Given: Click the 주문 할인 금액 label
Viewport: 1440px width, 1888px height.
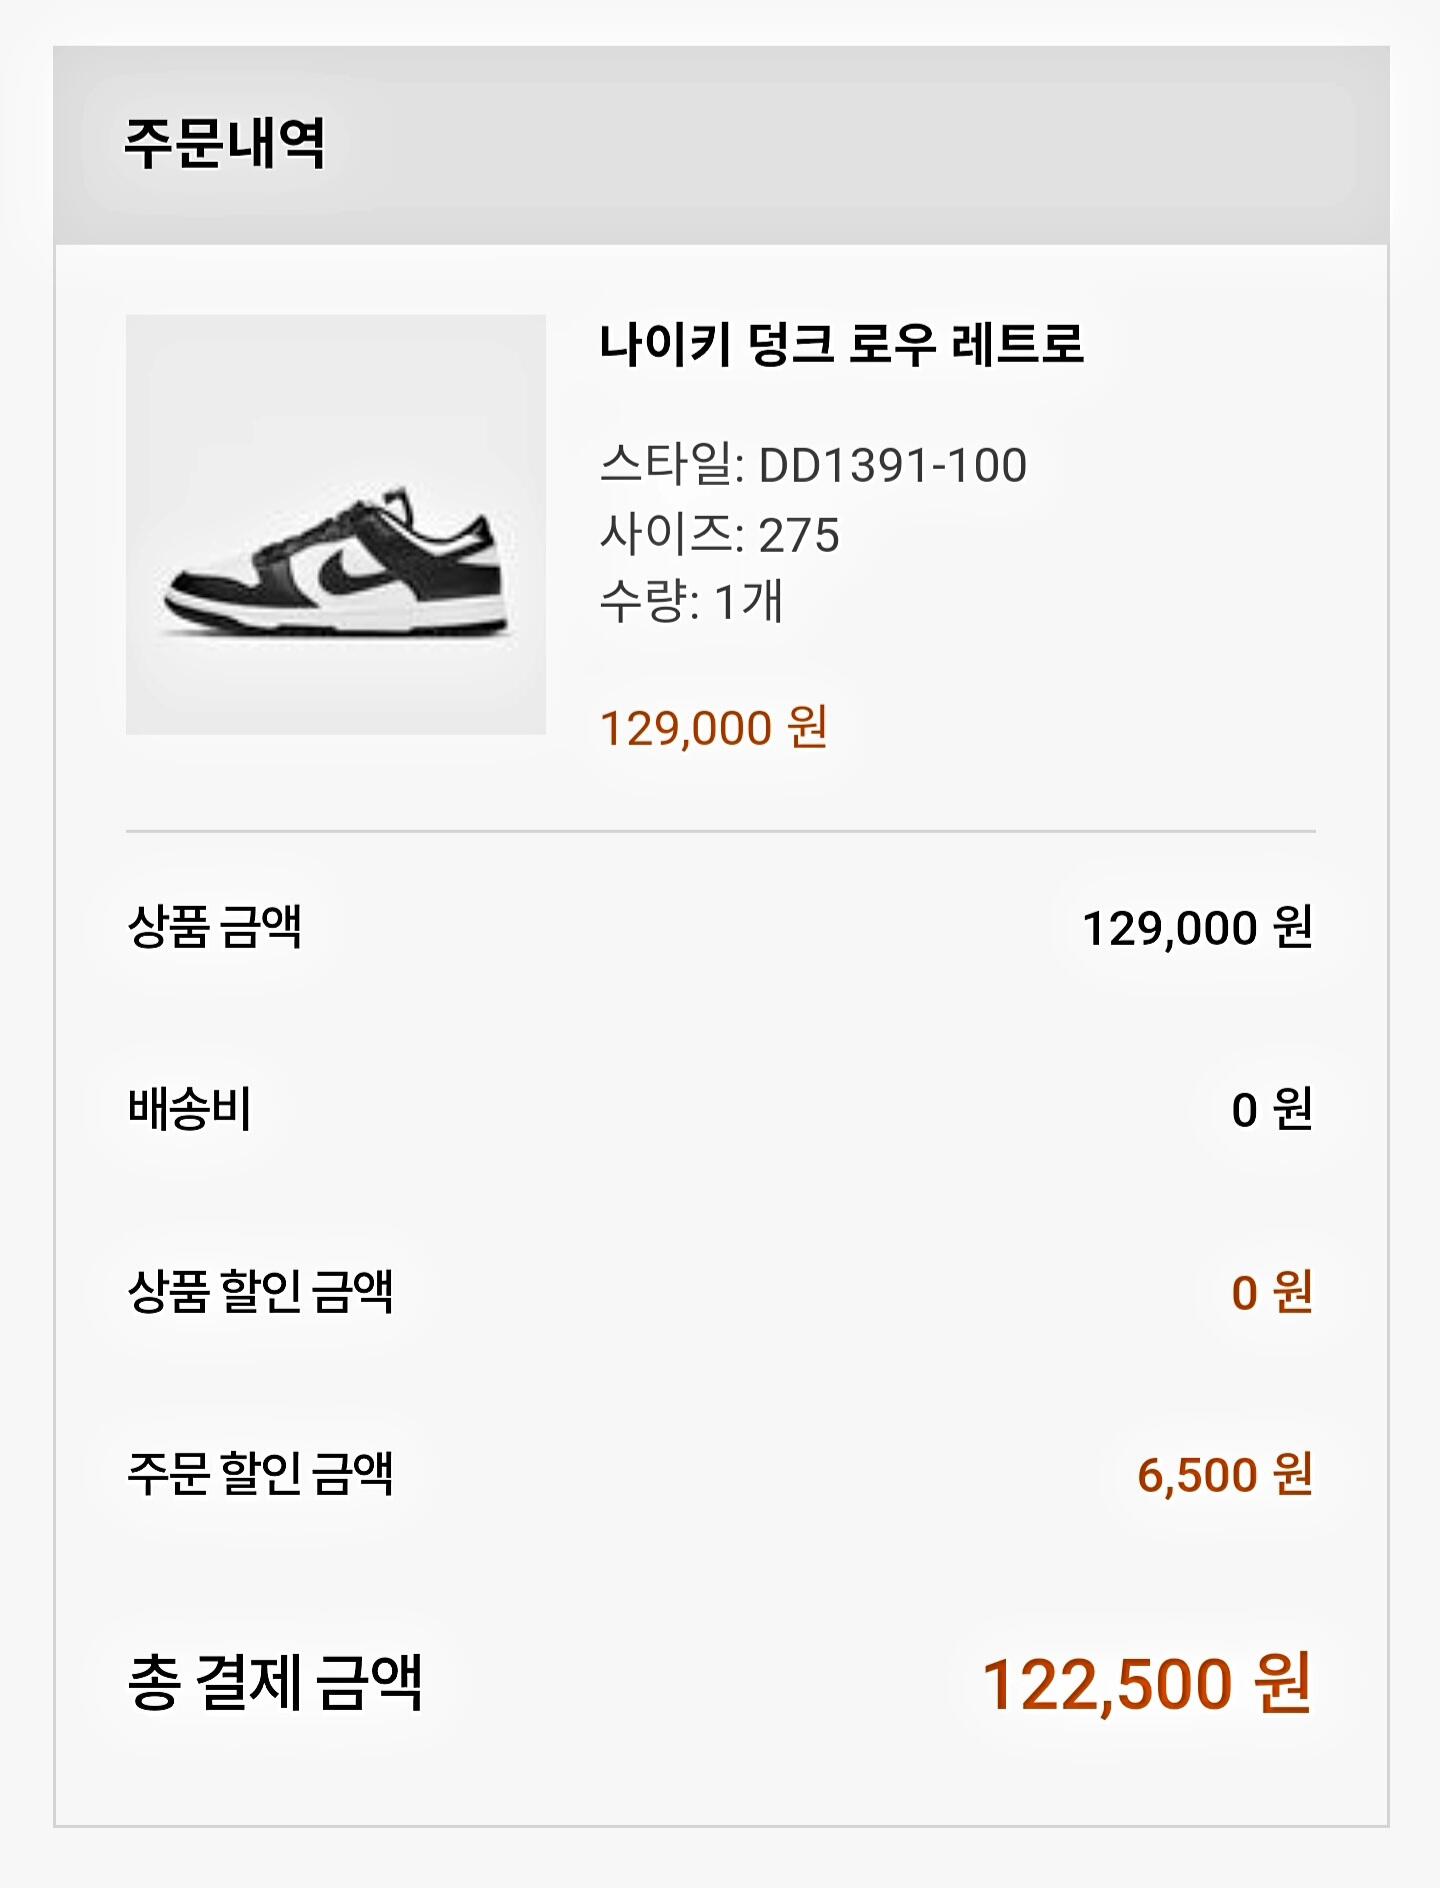Looking at the screenshot, I should pos(260,1473).
